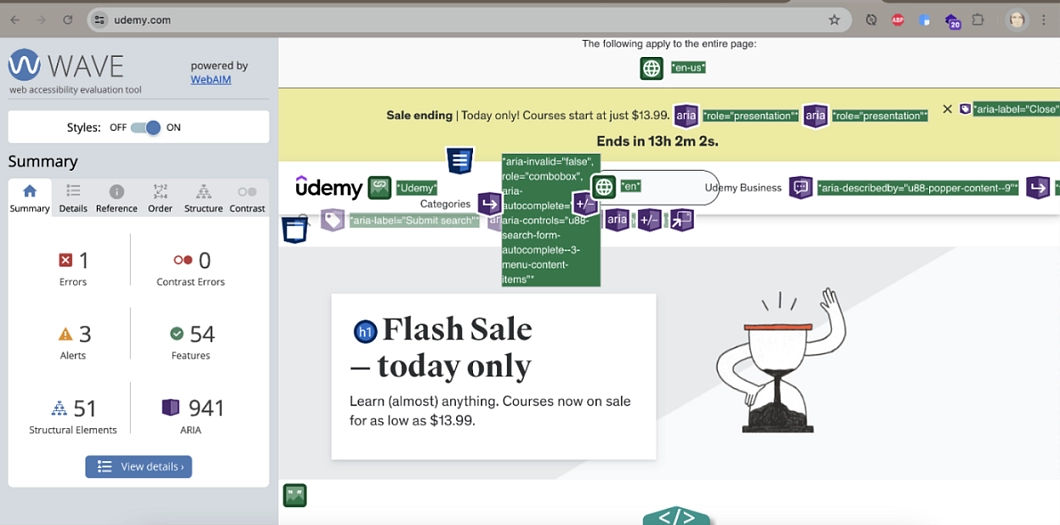Click the green linked image icon beside Udemy
1060x525 pixels.
pyautogui.click(x=380, y=188)
